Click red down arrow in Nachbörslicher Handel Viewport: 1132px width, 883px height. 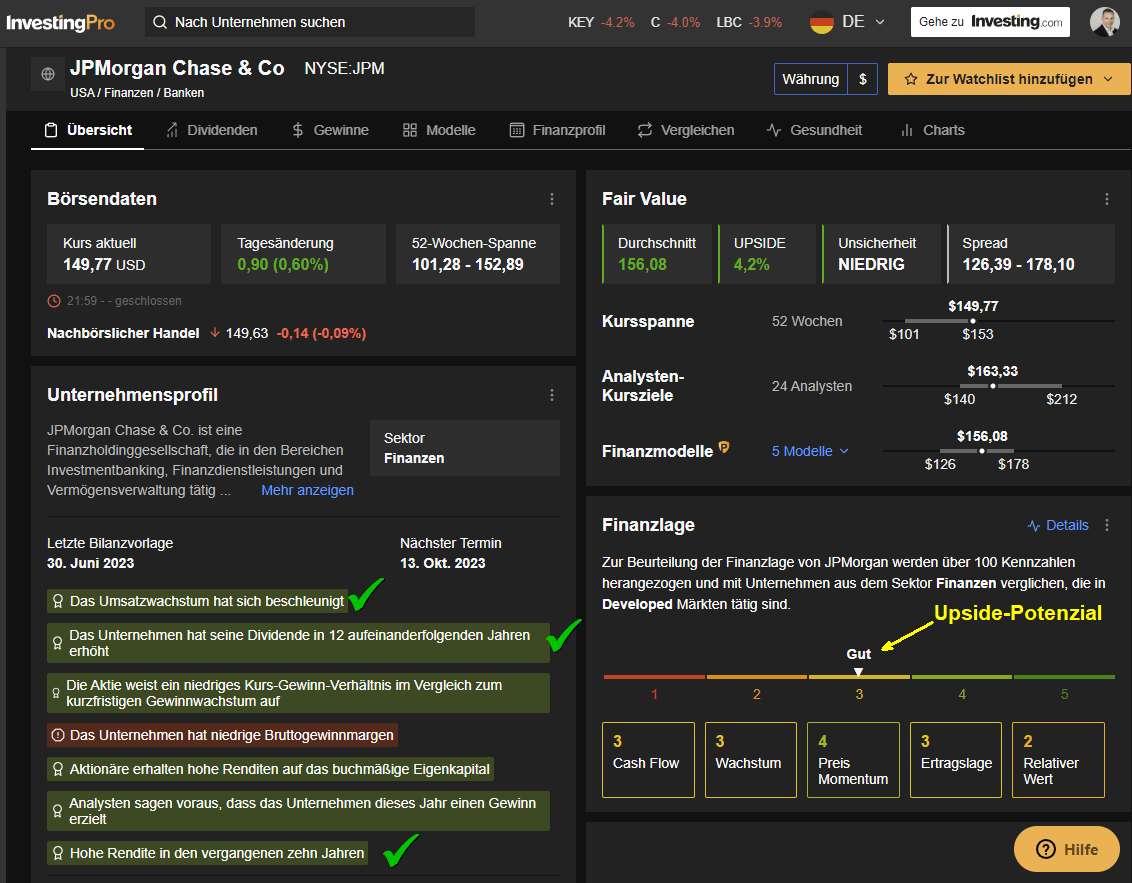click(214, 333)
